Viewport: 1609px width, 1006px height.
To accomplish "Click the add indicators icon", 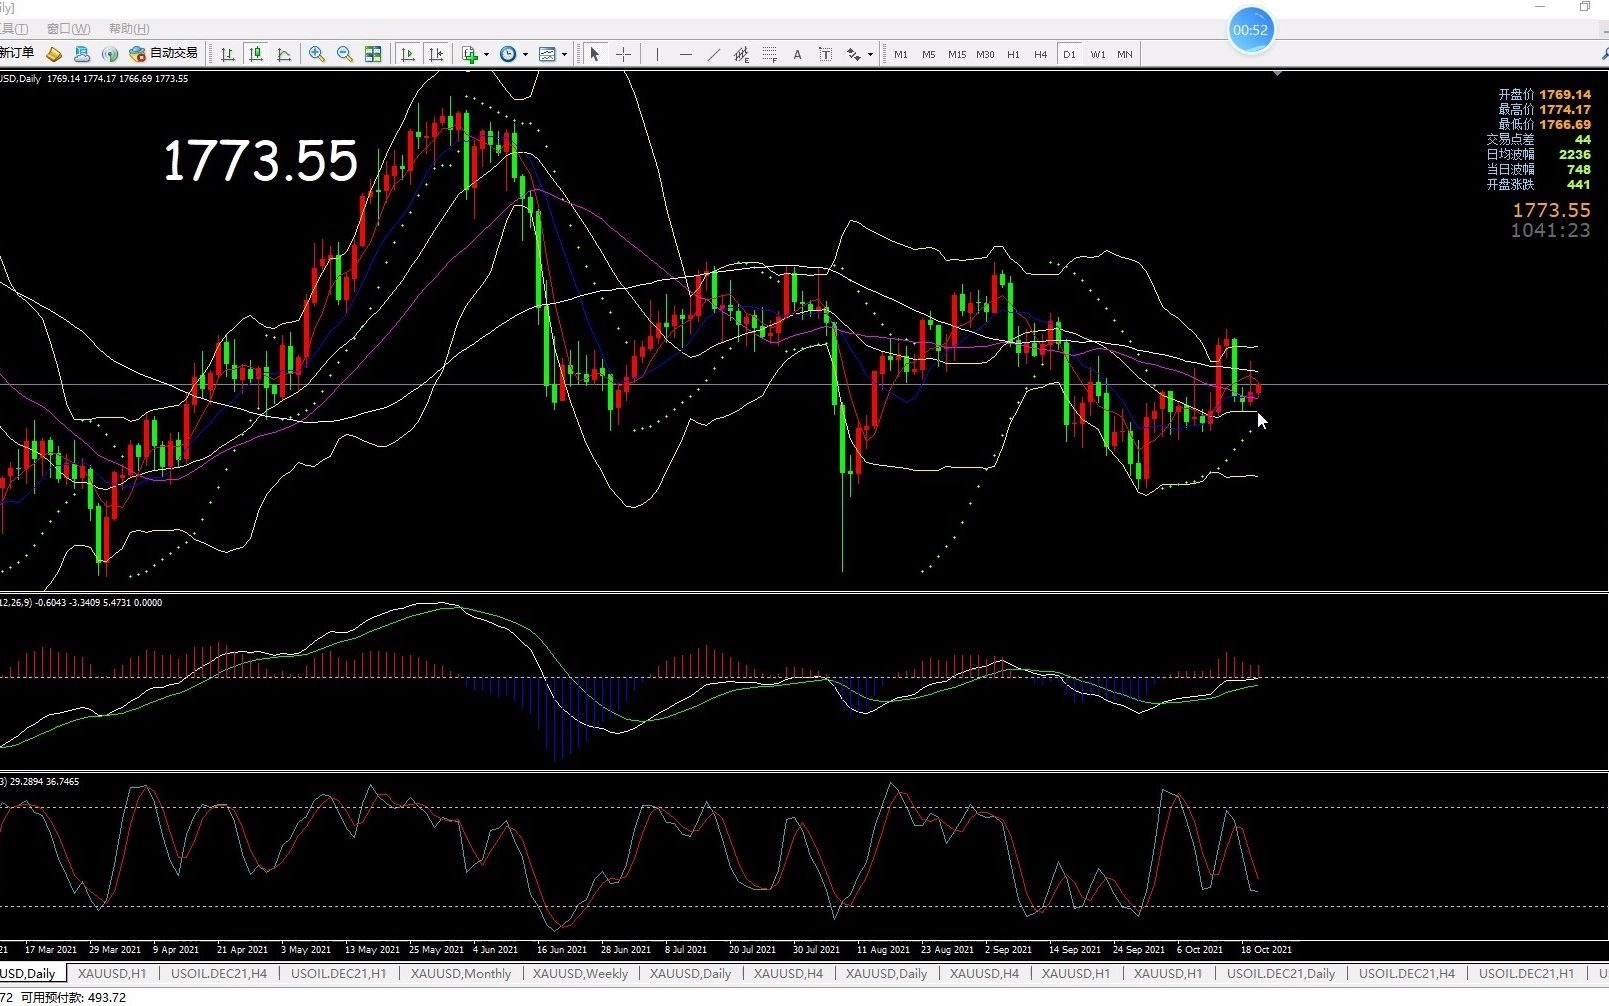I will pyautogui.click(x=469, y=54).
